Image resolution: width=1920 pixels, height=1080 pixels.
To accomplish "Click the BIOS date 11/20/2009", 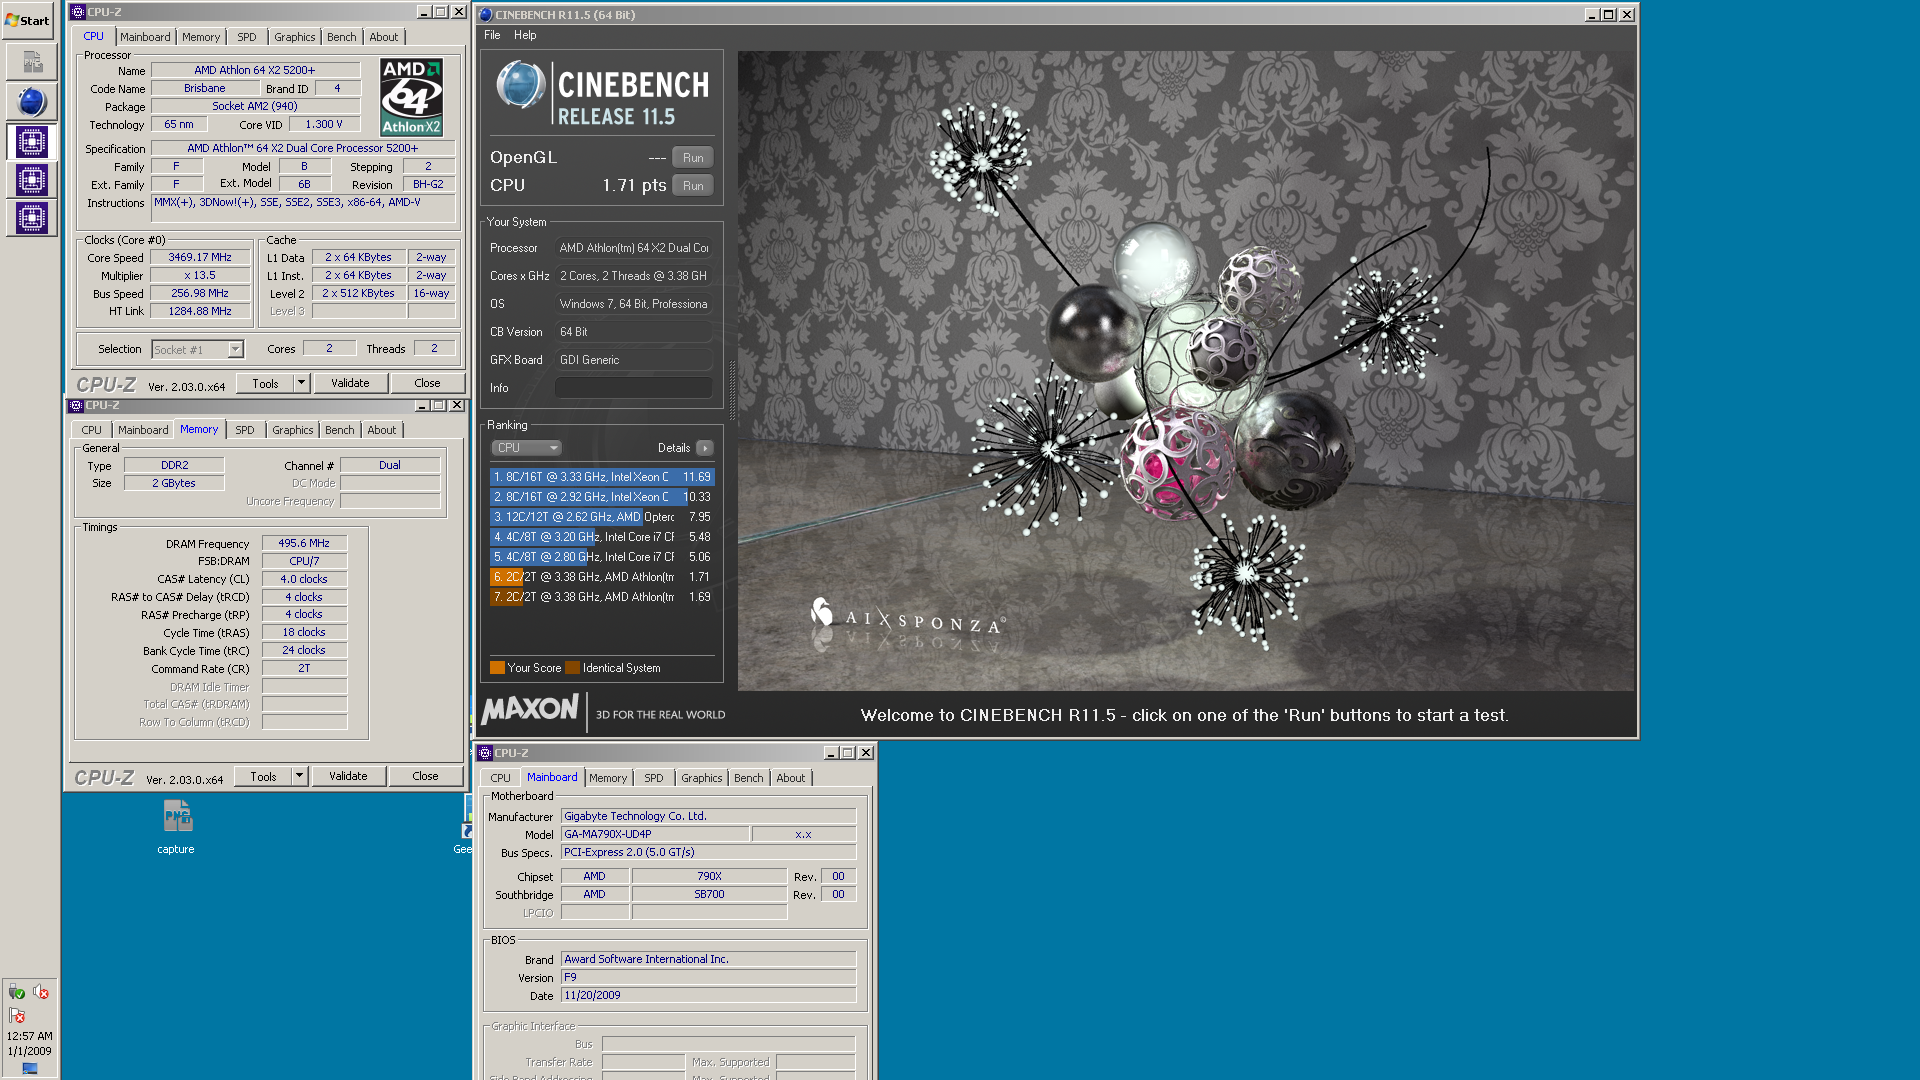I will pos(708,995).
